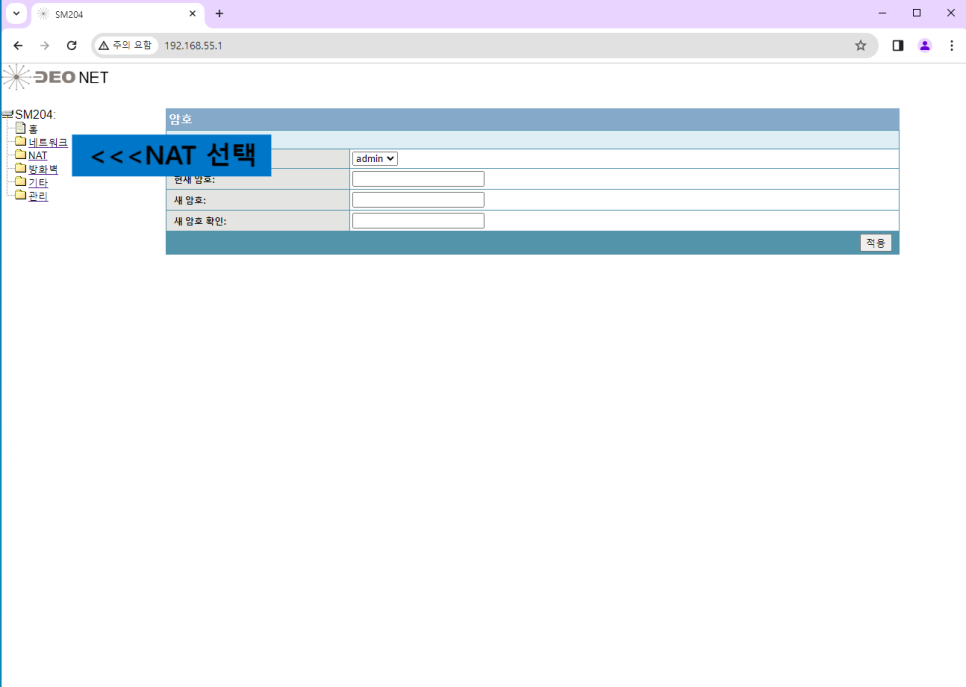Click the 홈 document icon
The width and height of the screenshot is (966, 687).
point(20,128)
